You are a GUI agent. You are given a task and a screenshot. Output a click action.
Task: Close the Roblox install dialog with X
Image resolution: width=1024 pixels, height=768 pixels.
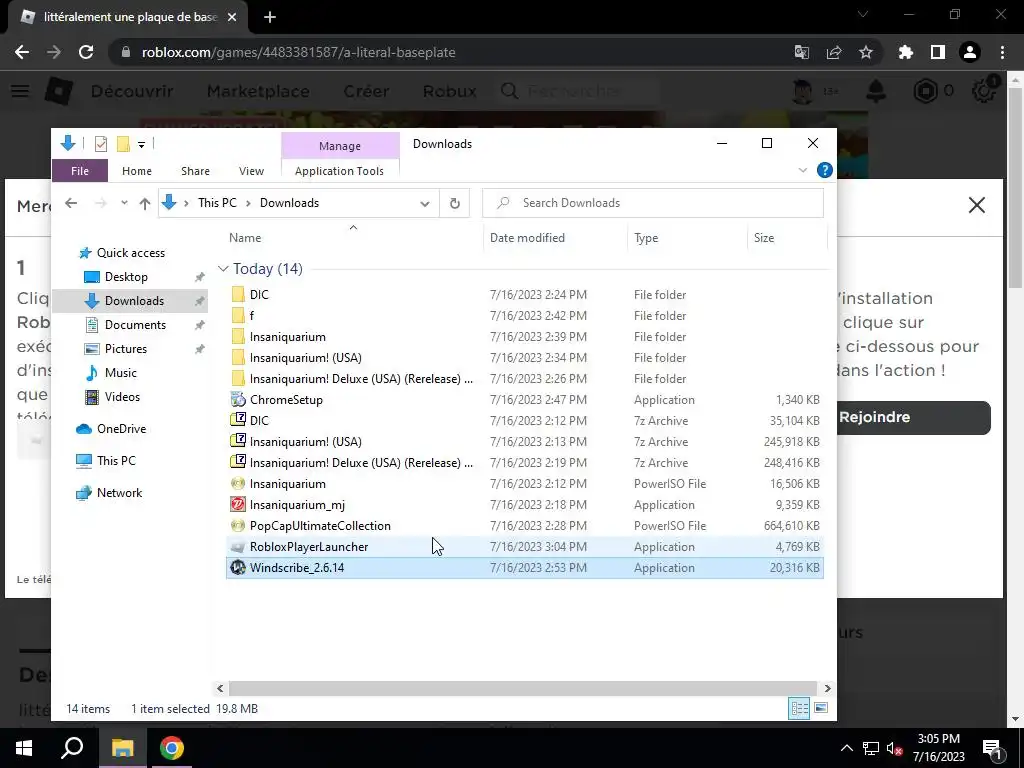pyautogui.click(x=976, y=205)
